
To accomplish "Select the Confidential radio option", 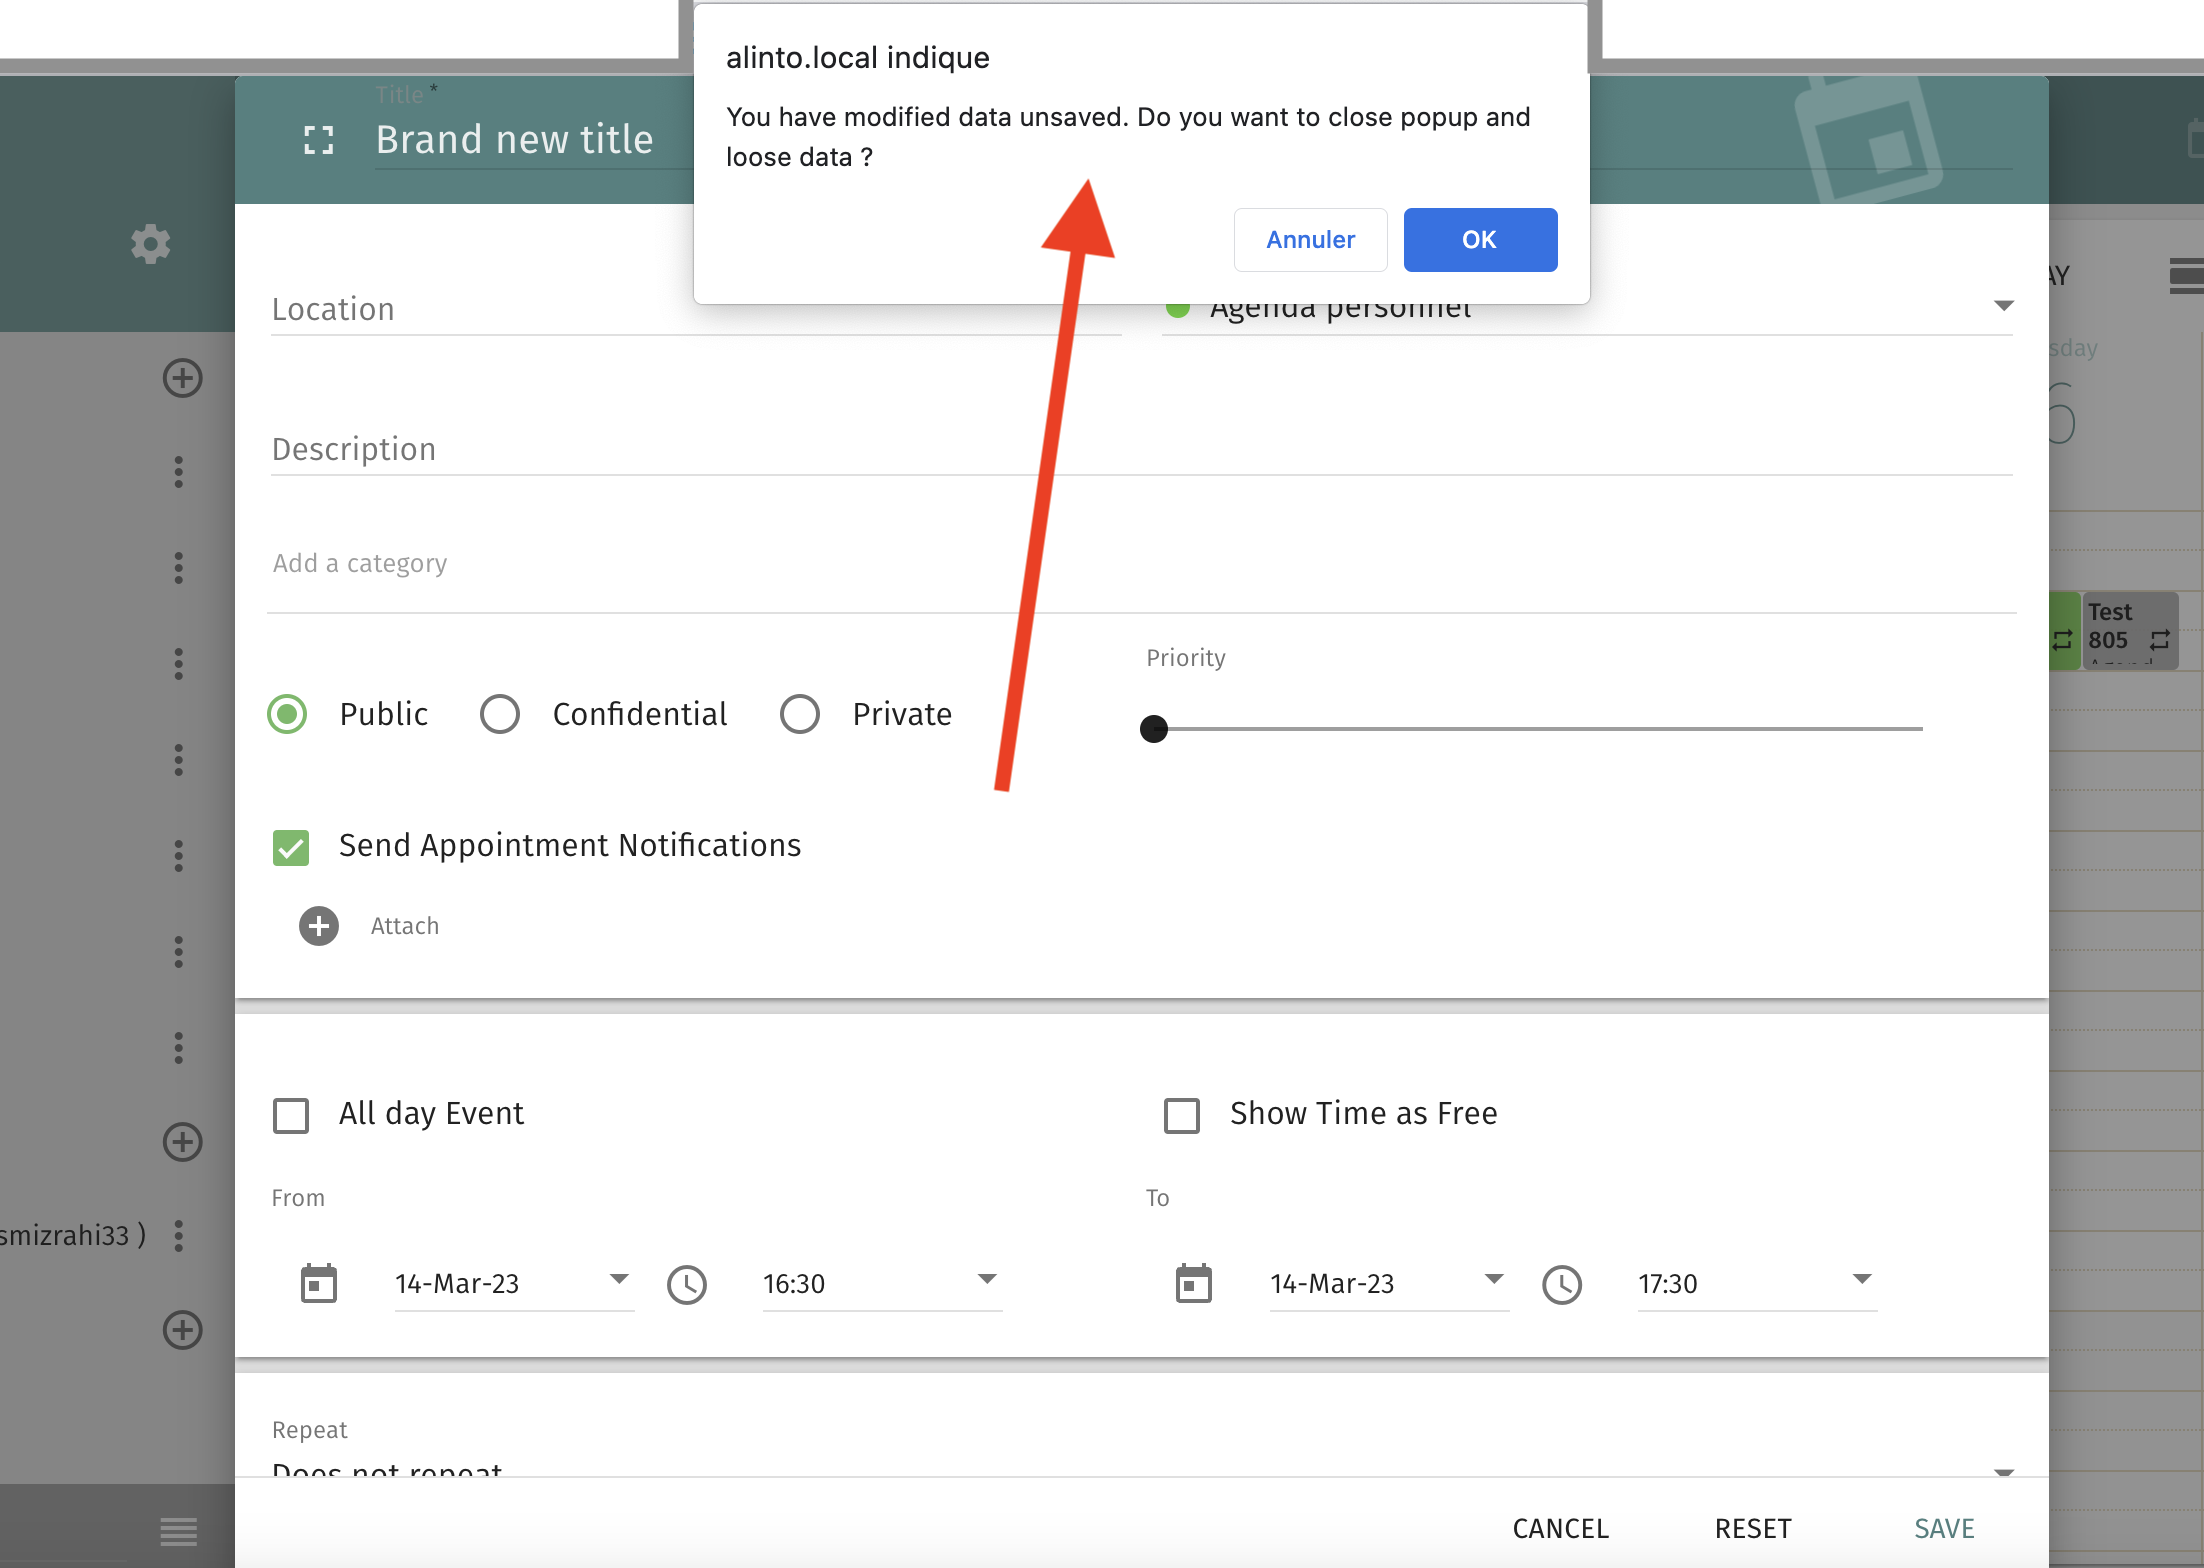I will (500, 714).
